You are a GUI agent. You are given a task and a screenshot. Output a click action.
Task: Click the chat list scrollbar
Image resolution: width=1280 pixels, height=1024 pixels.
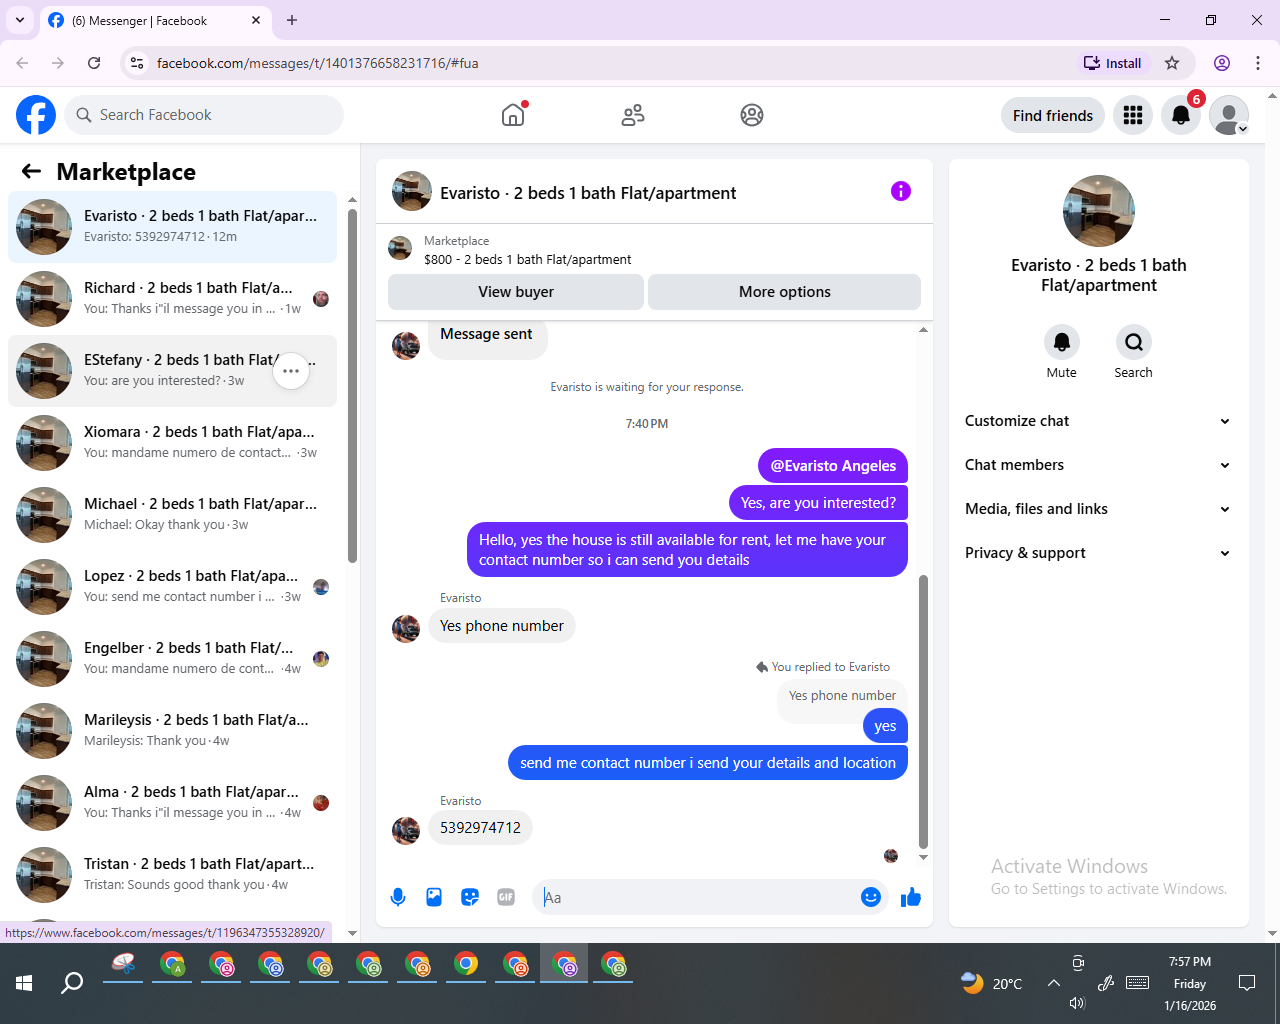(352, 385)
